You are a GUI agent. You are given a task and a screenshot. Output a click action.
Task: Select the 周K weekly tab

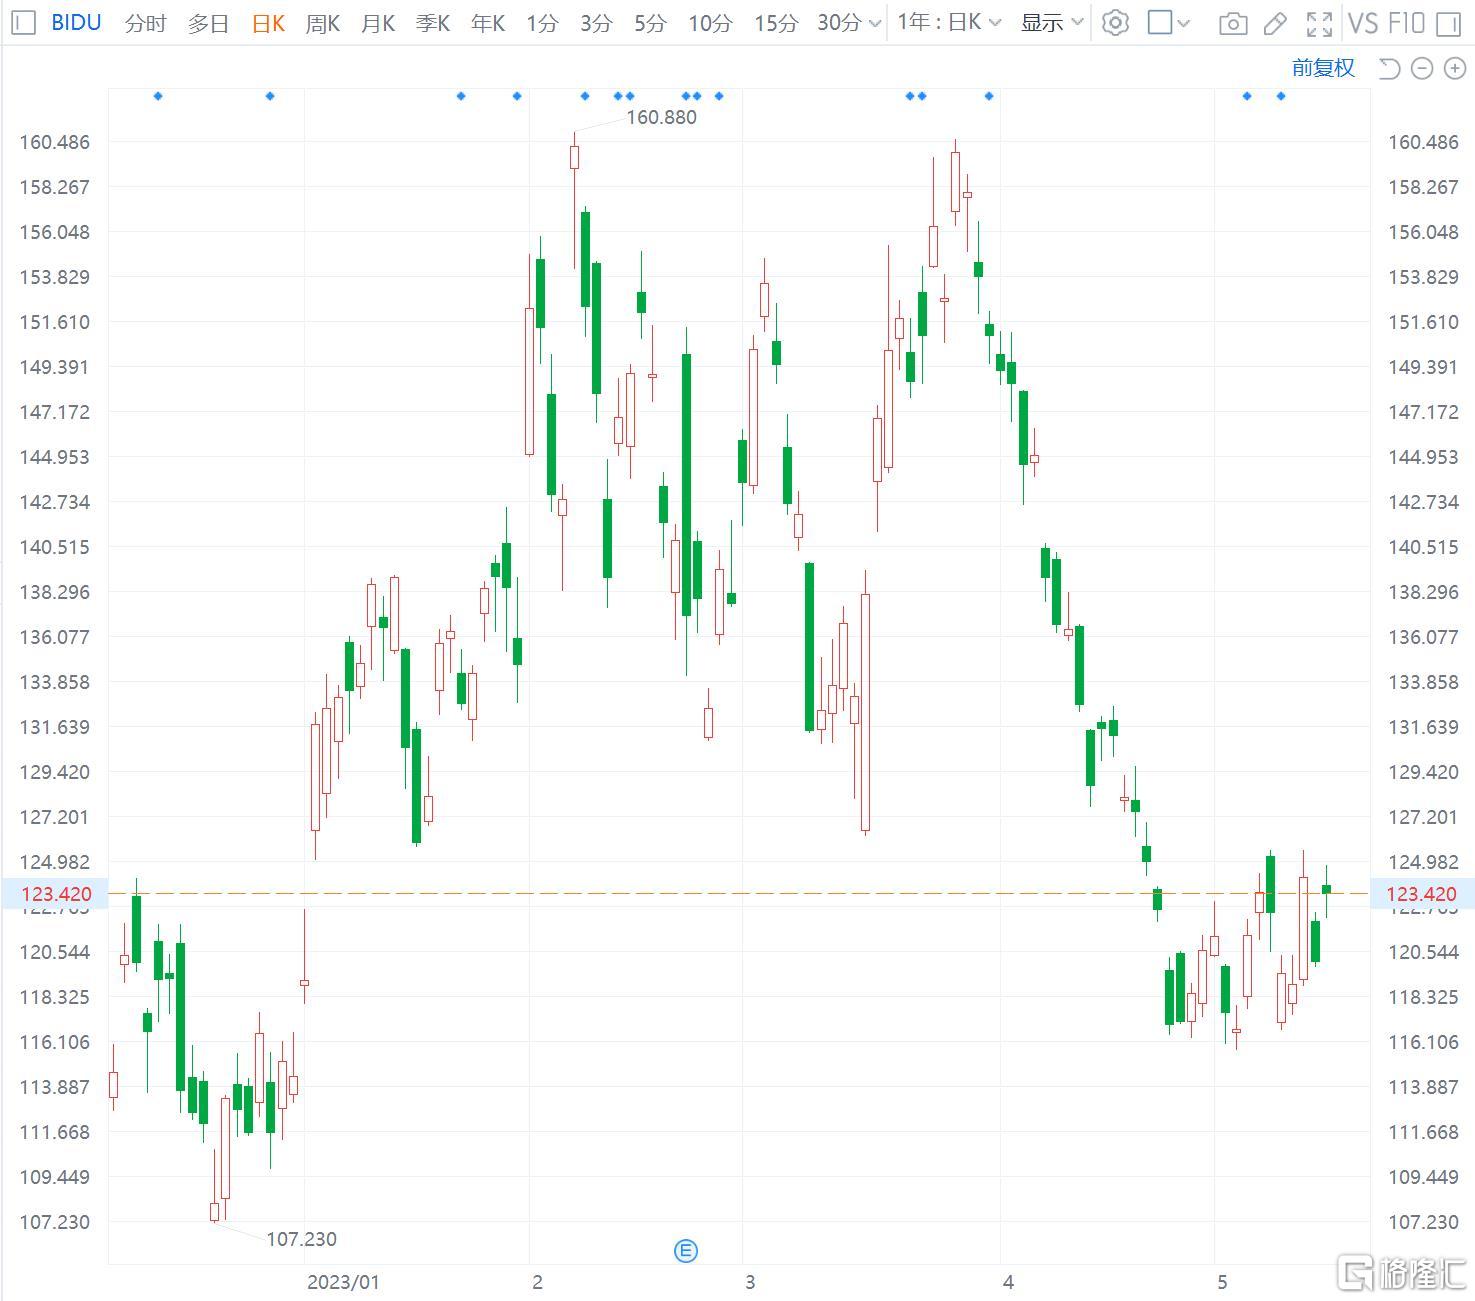click(x=322, y=23)
